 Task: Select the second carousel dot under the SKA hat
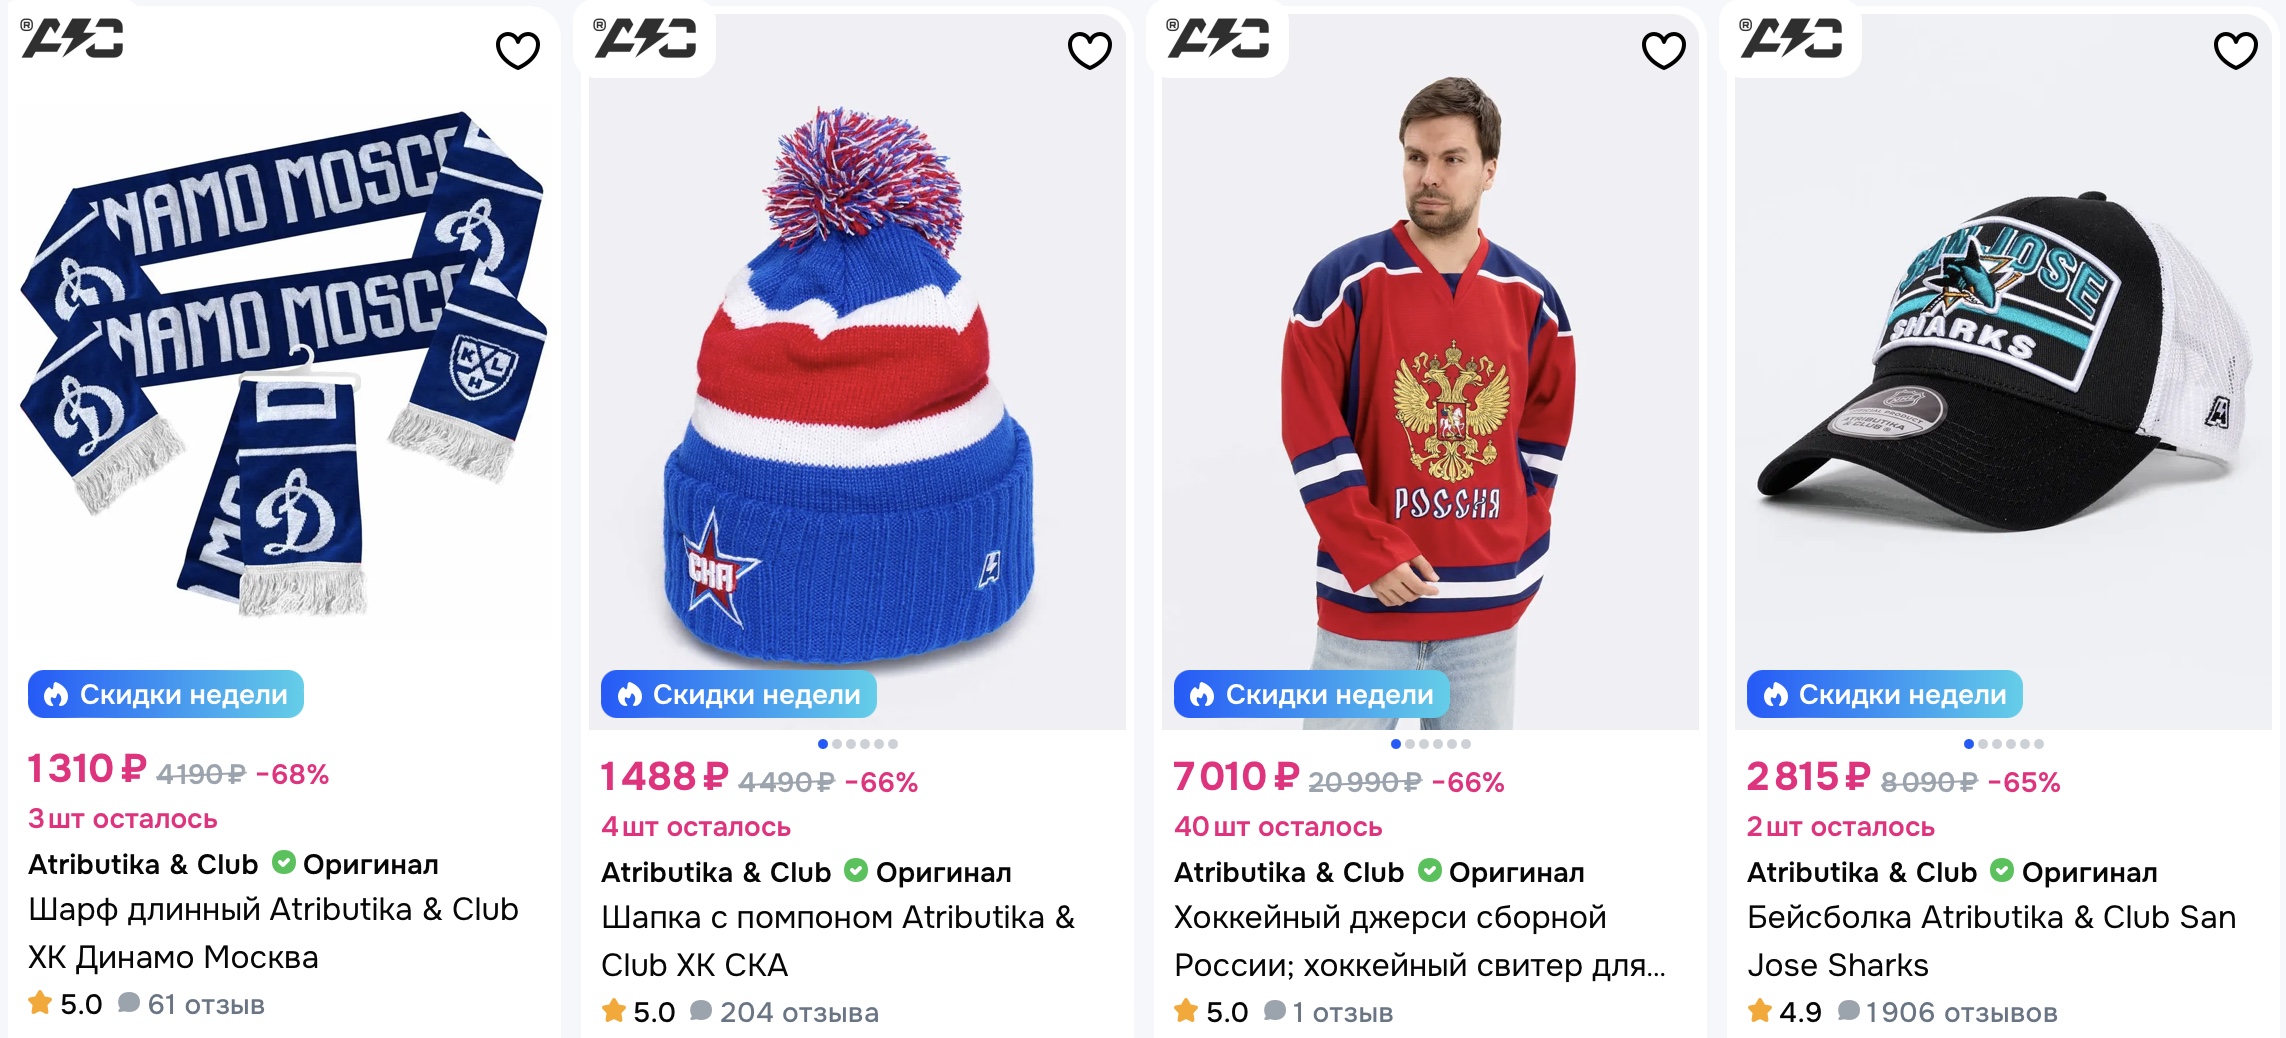point(836,744)
